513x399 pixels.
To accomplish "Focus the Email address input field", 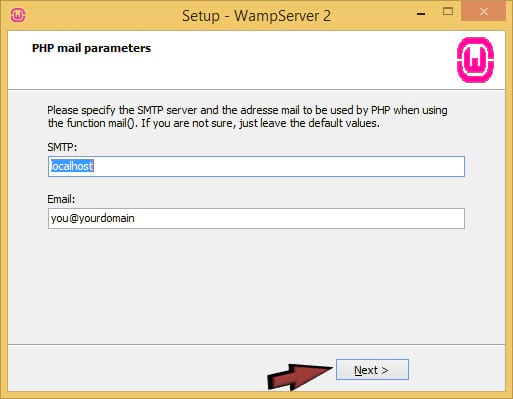I will click(x=256, y=218).
